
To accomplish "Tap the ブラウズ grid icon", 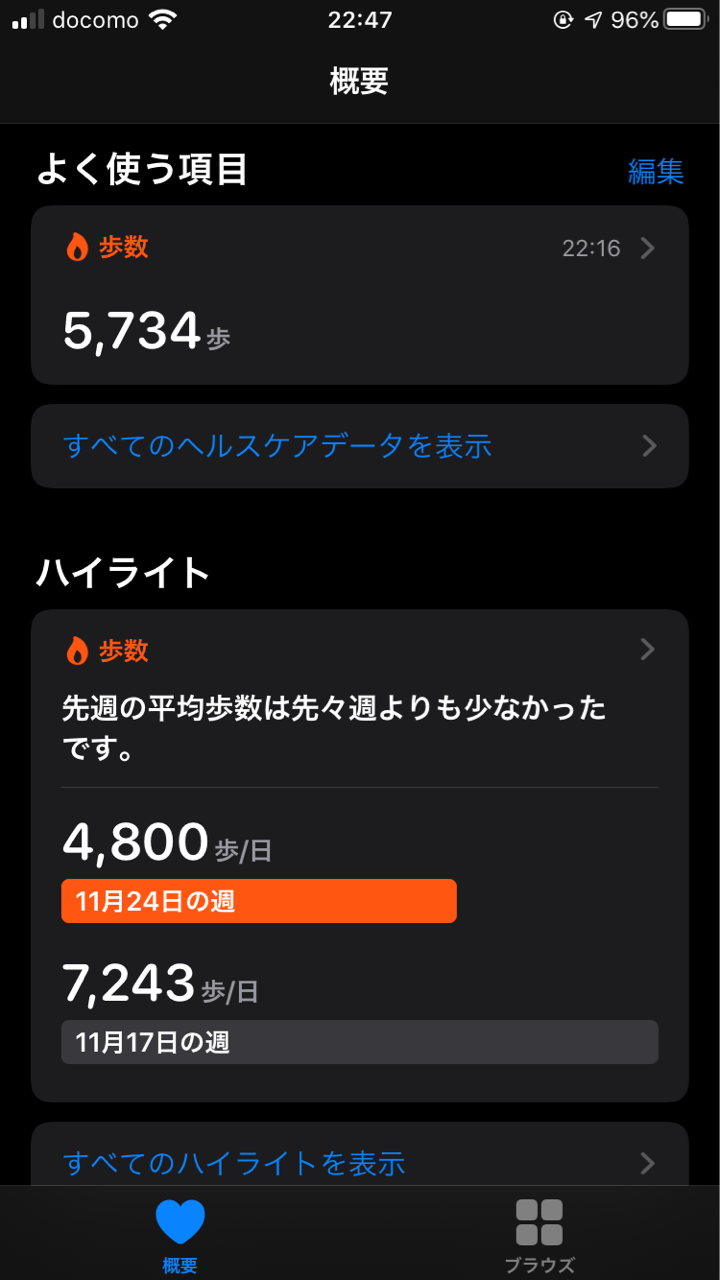I will pyautogui.click(x=539, y=1222).
